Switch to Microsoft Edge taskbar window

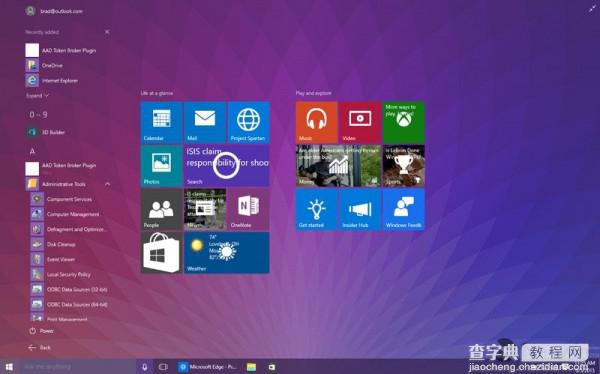click(208, 367)
